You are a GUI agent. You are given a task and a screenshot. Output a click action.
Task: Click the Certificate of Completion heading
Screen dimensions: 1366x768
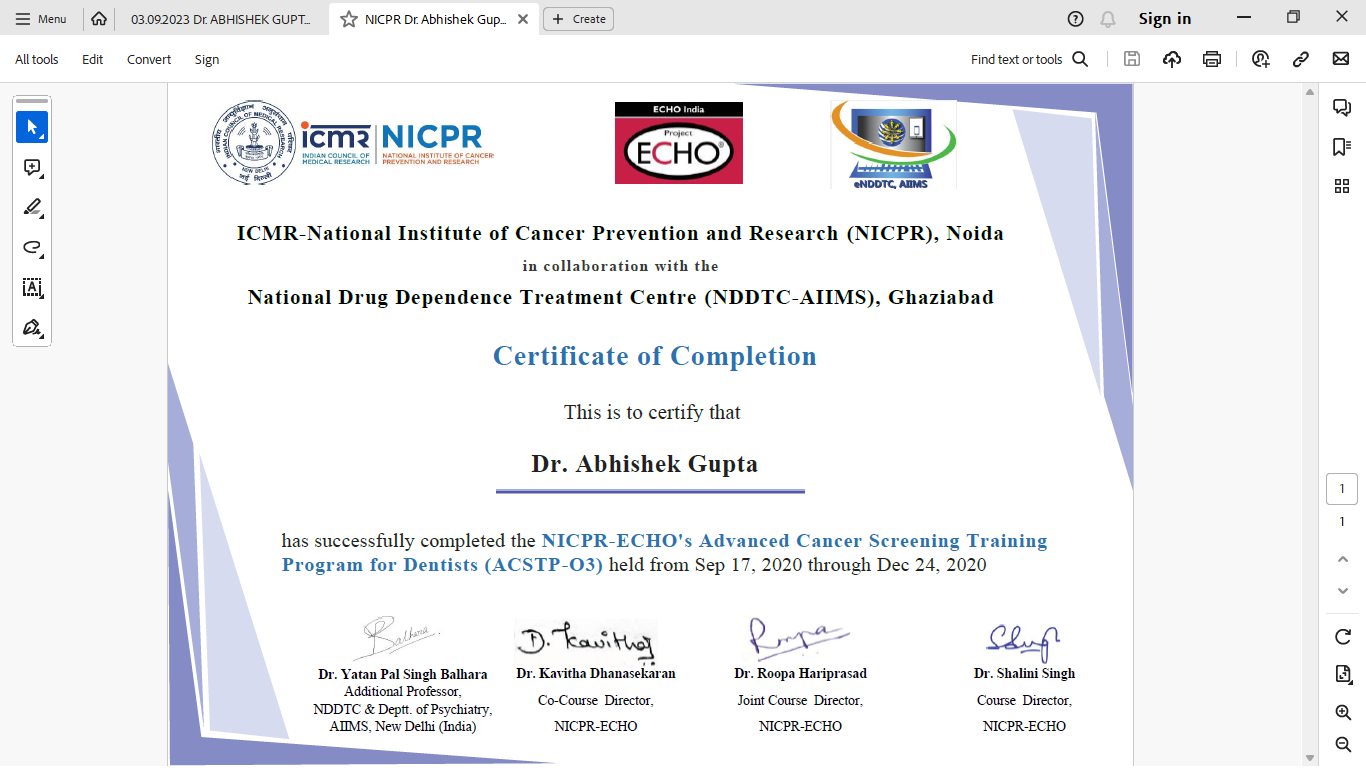[655, 356]
